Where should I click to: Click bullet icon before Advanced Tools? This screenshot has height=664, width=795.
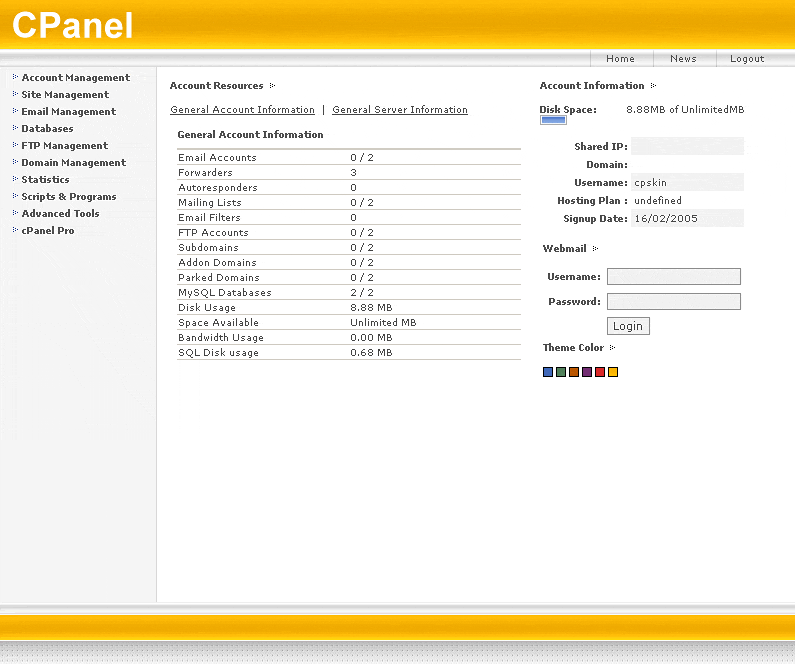click(15, 213)
